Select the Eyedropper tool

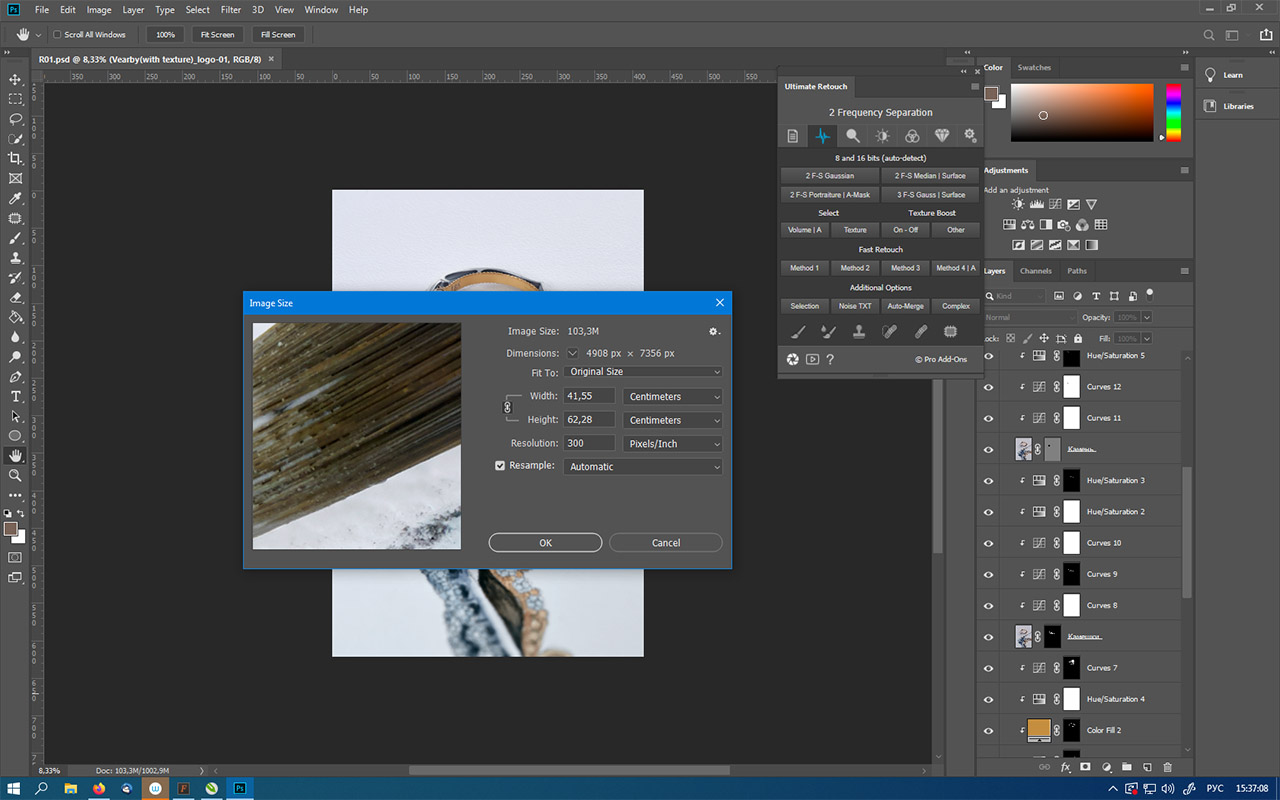tap(15, 199)
